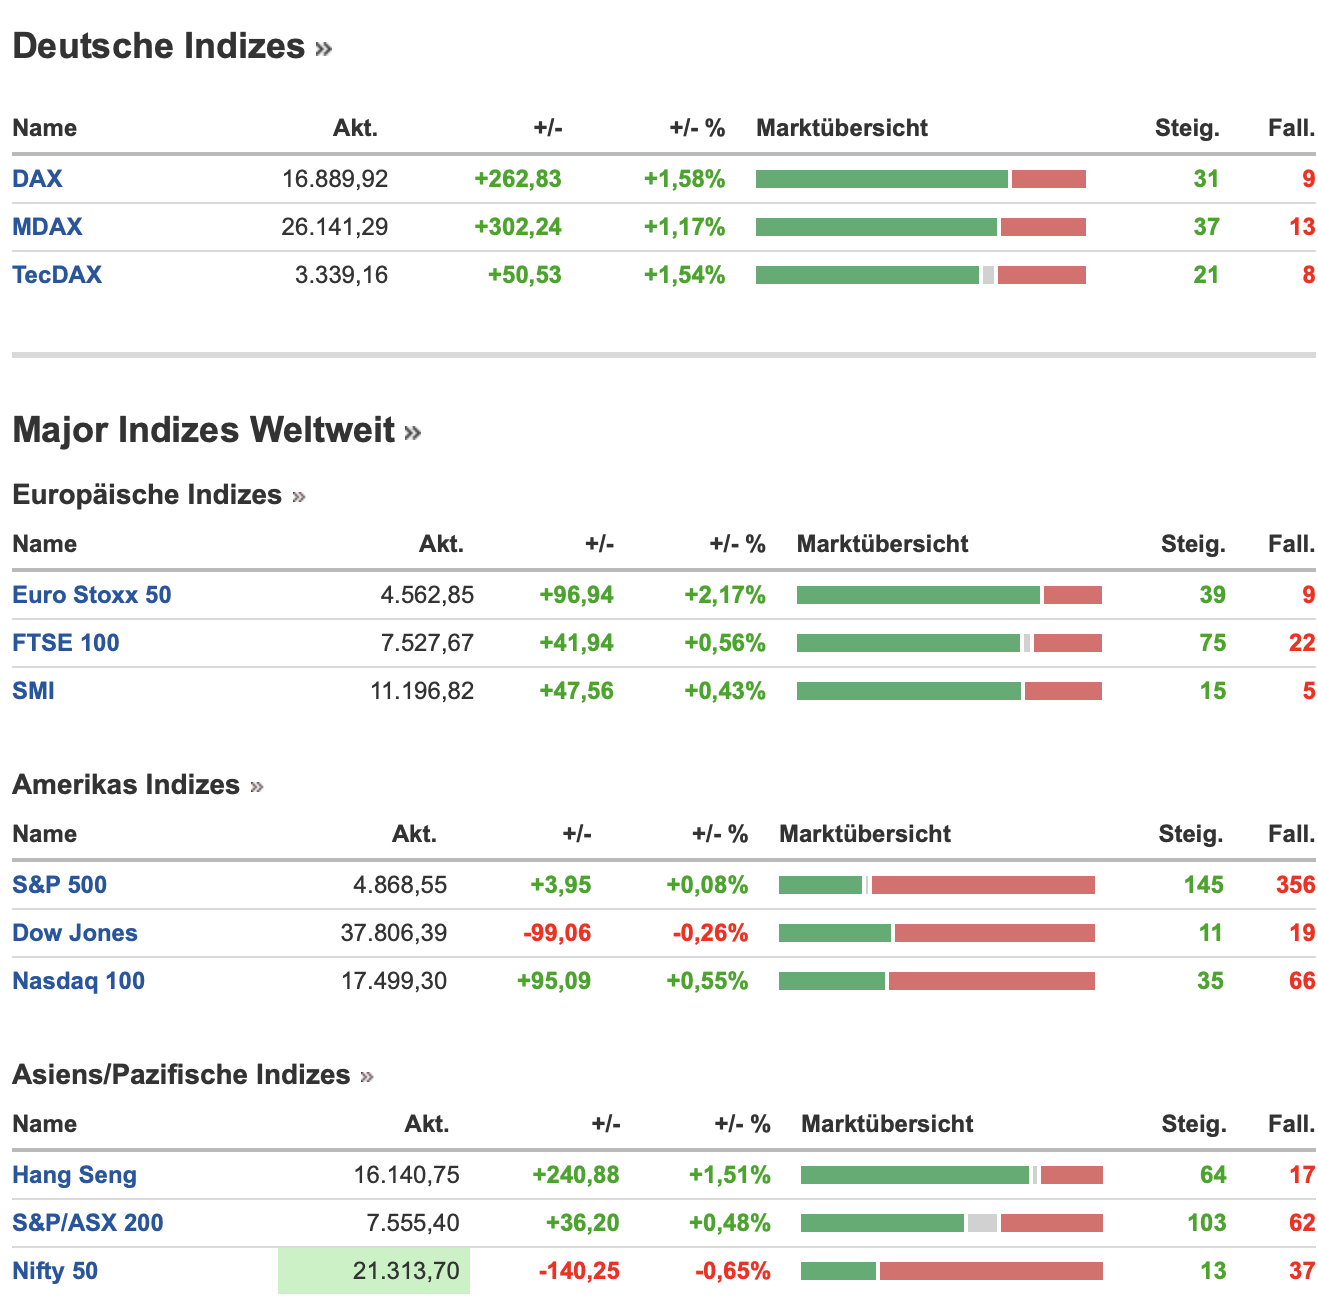Click the chevron beside Major Indizes Weltweit

point(413,432)
